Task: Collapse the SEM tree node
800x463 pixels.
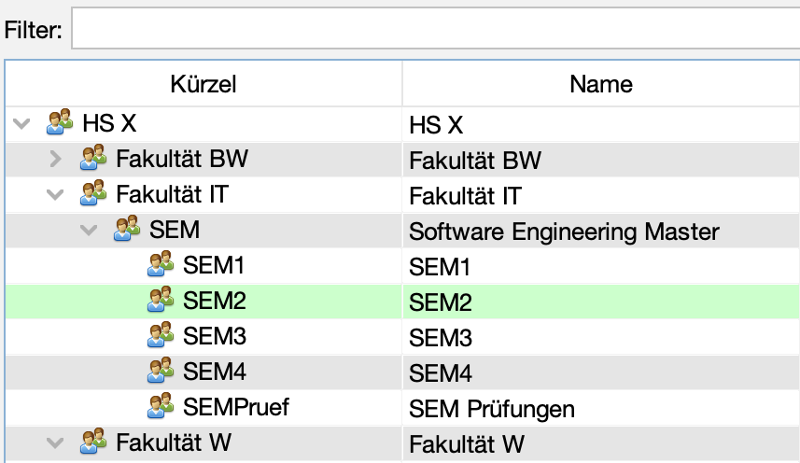Action: pos(89,229)
